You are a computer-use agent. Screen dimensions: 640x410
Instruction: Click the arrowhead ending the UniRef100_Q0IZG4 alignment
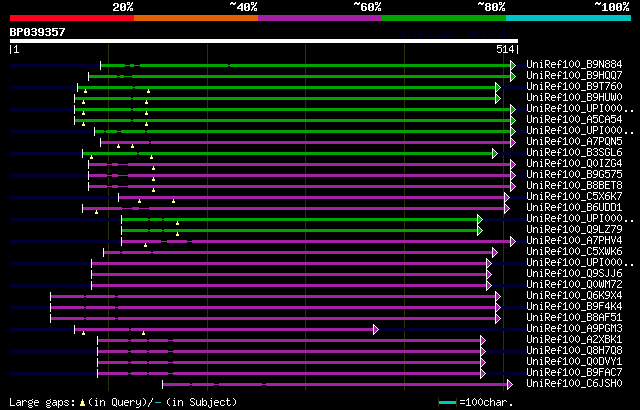click(513, 164)
